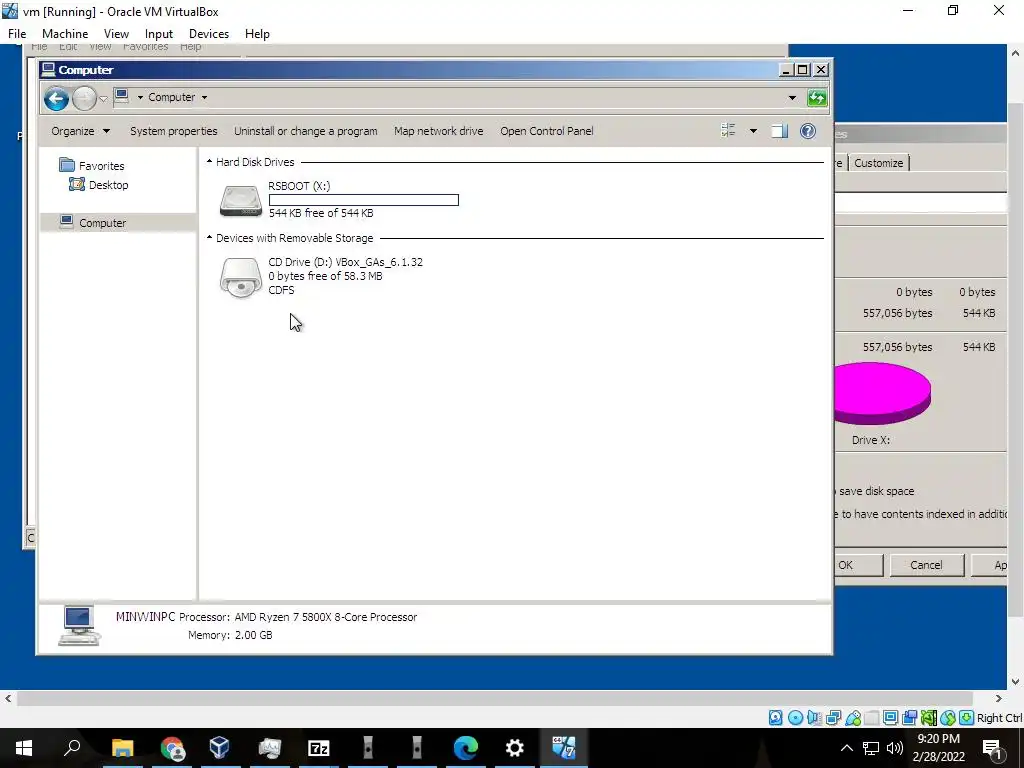
Task: Open the VirtualBox Help menu
Action: click(x=257, y=34)
